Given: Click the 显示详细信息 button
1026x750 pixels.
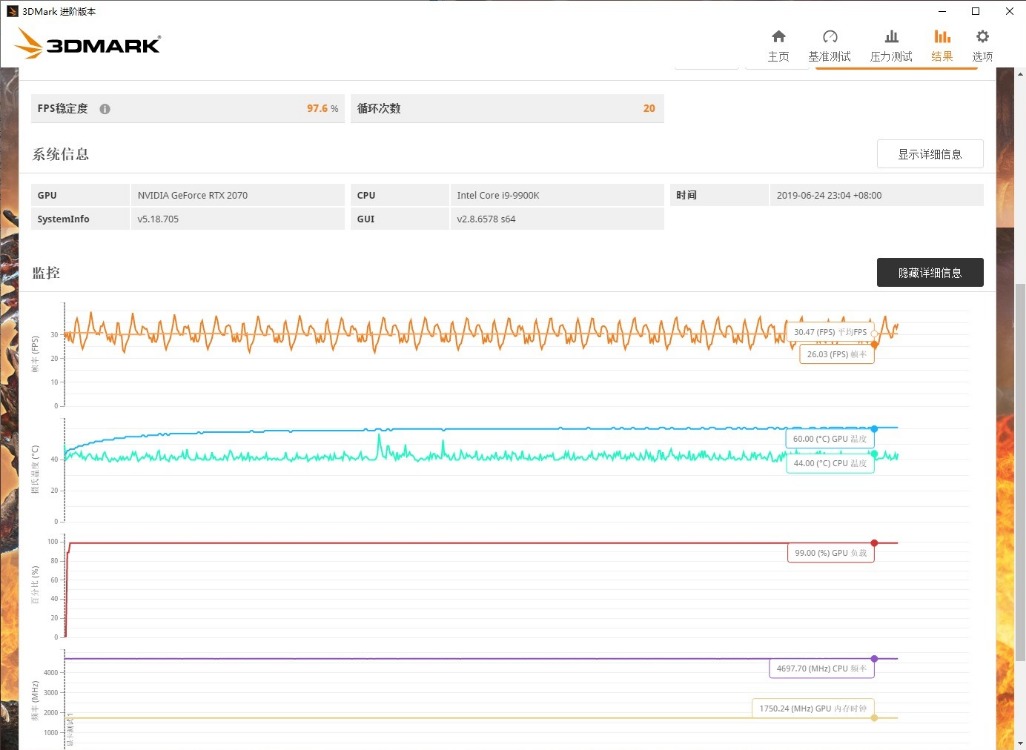Looking at the screenshot, I should (929, 153).
